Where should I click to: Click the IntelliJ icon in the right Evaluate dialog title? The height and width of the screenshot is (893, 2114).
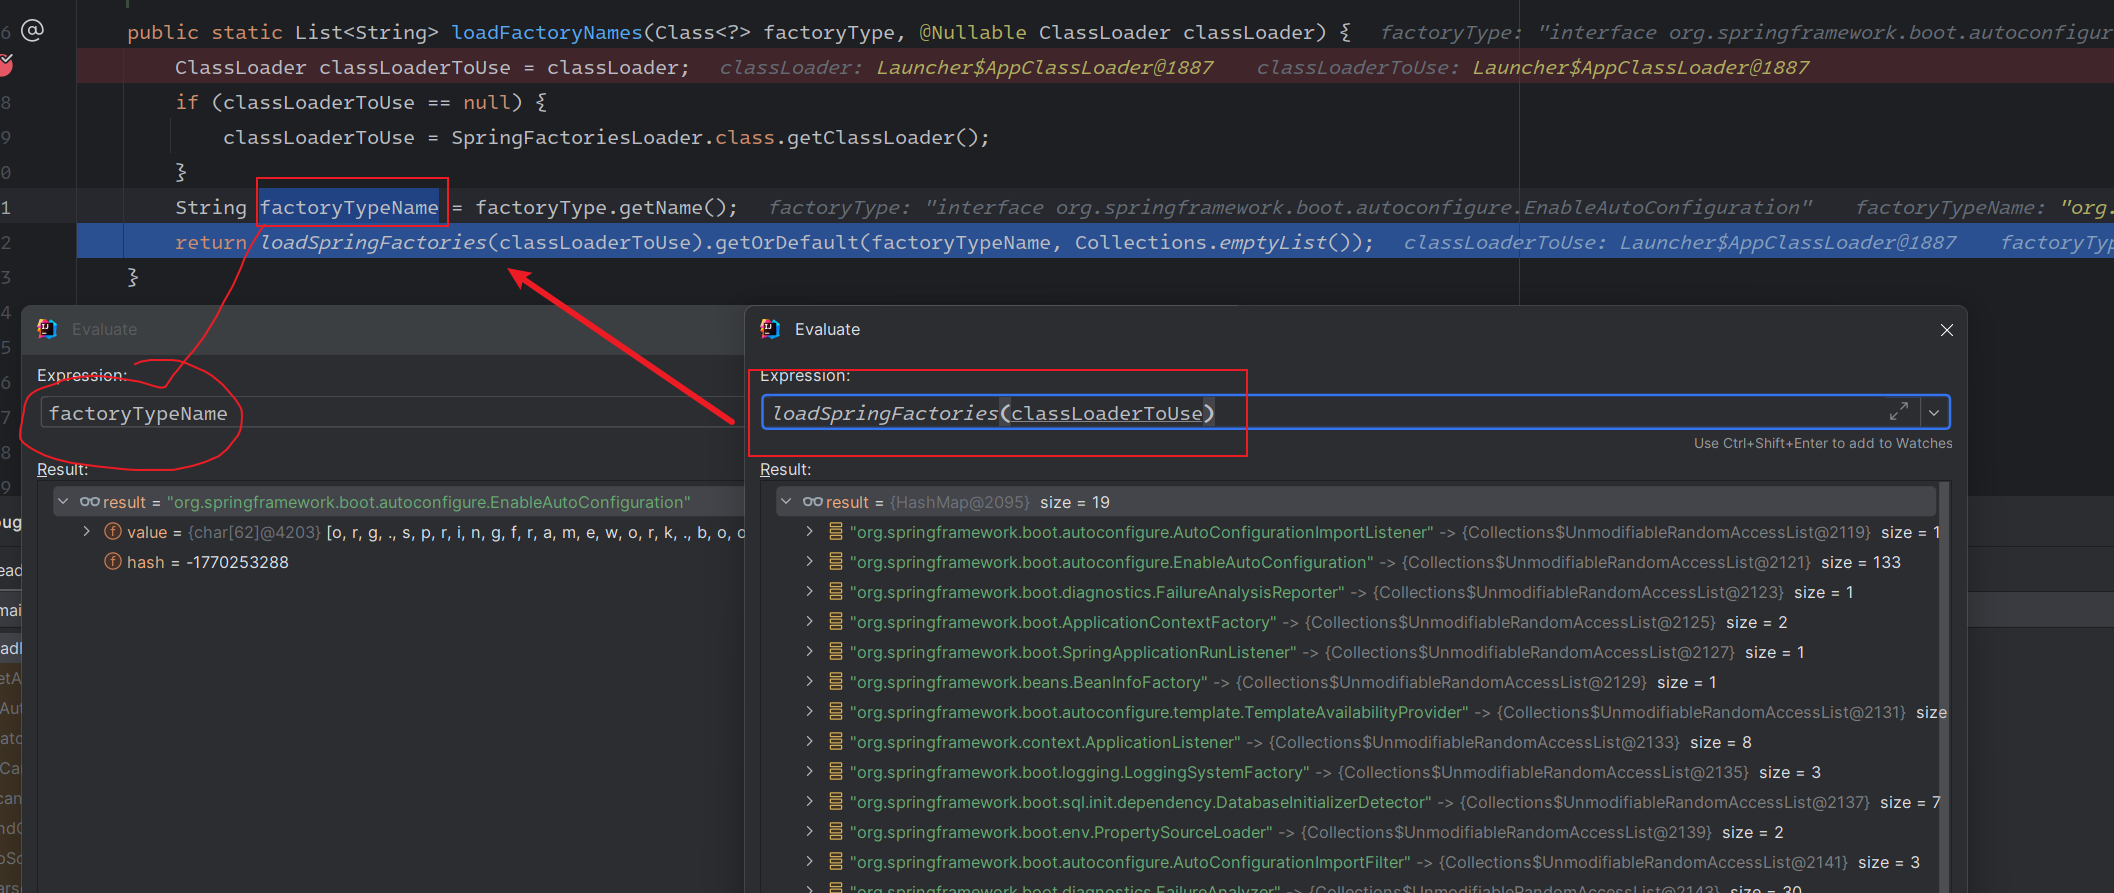(770, 329)
